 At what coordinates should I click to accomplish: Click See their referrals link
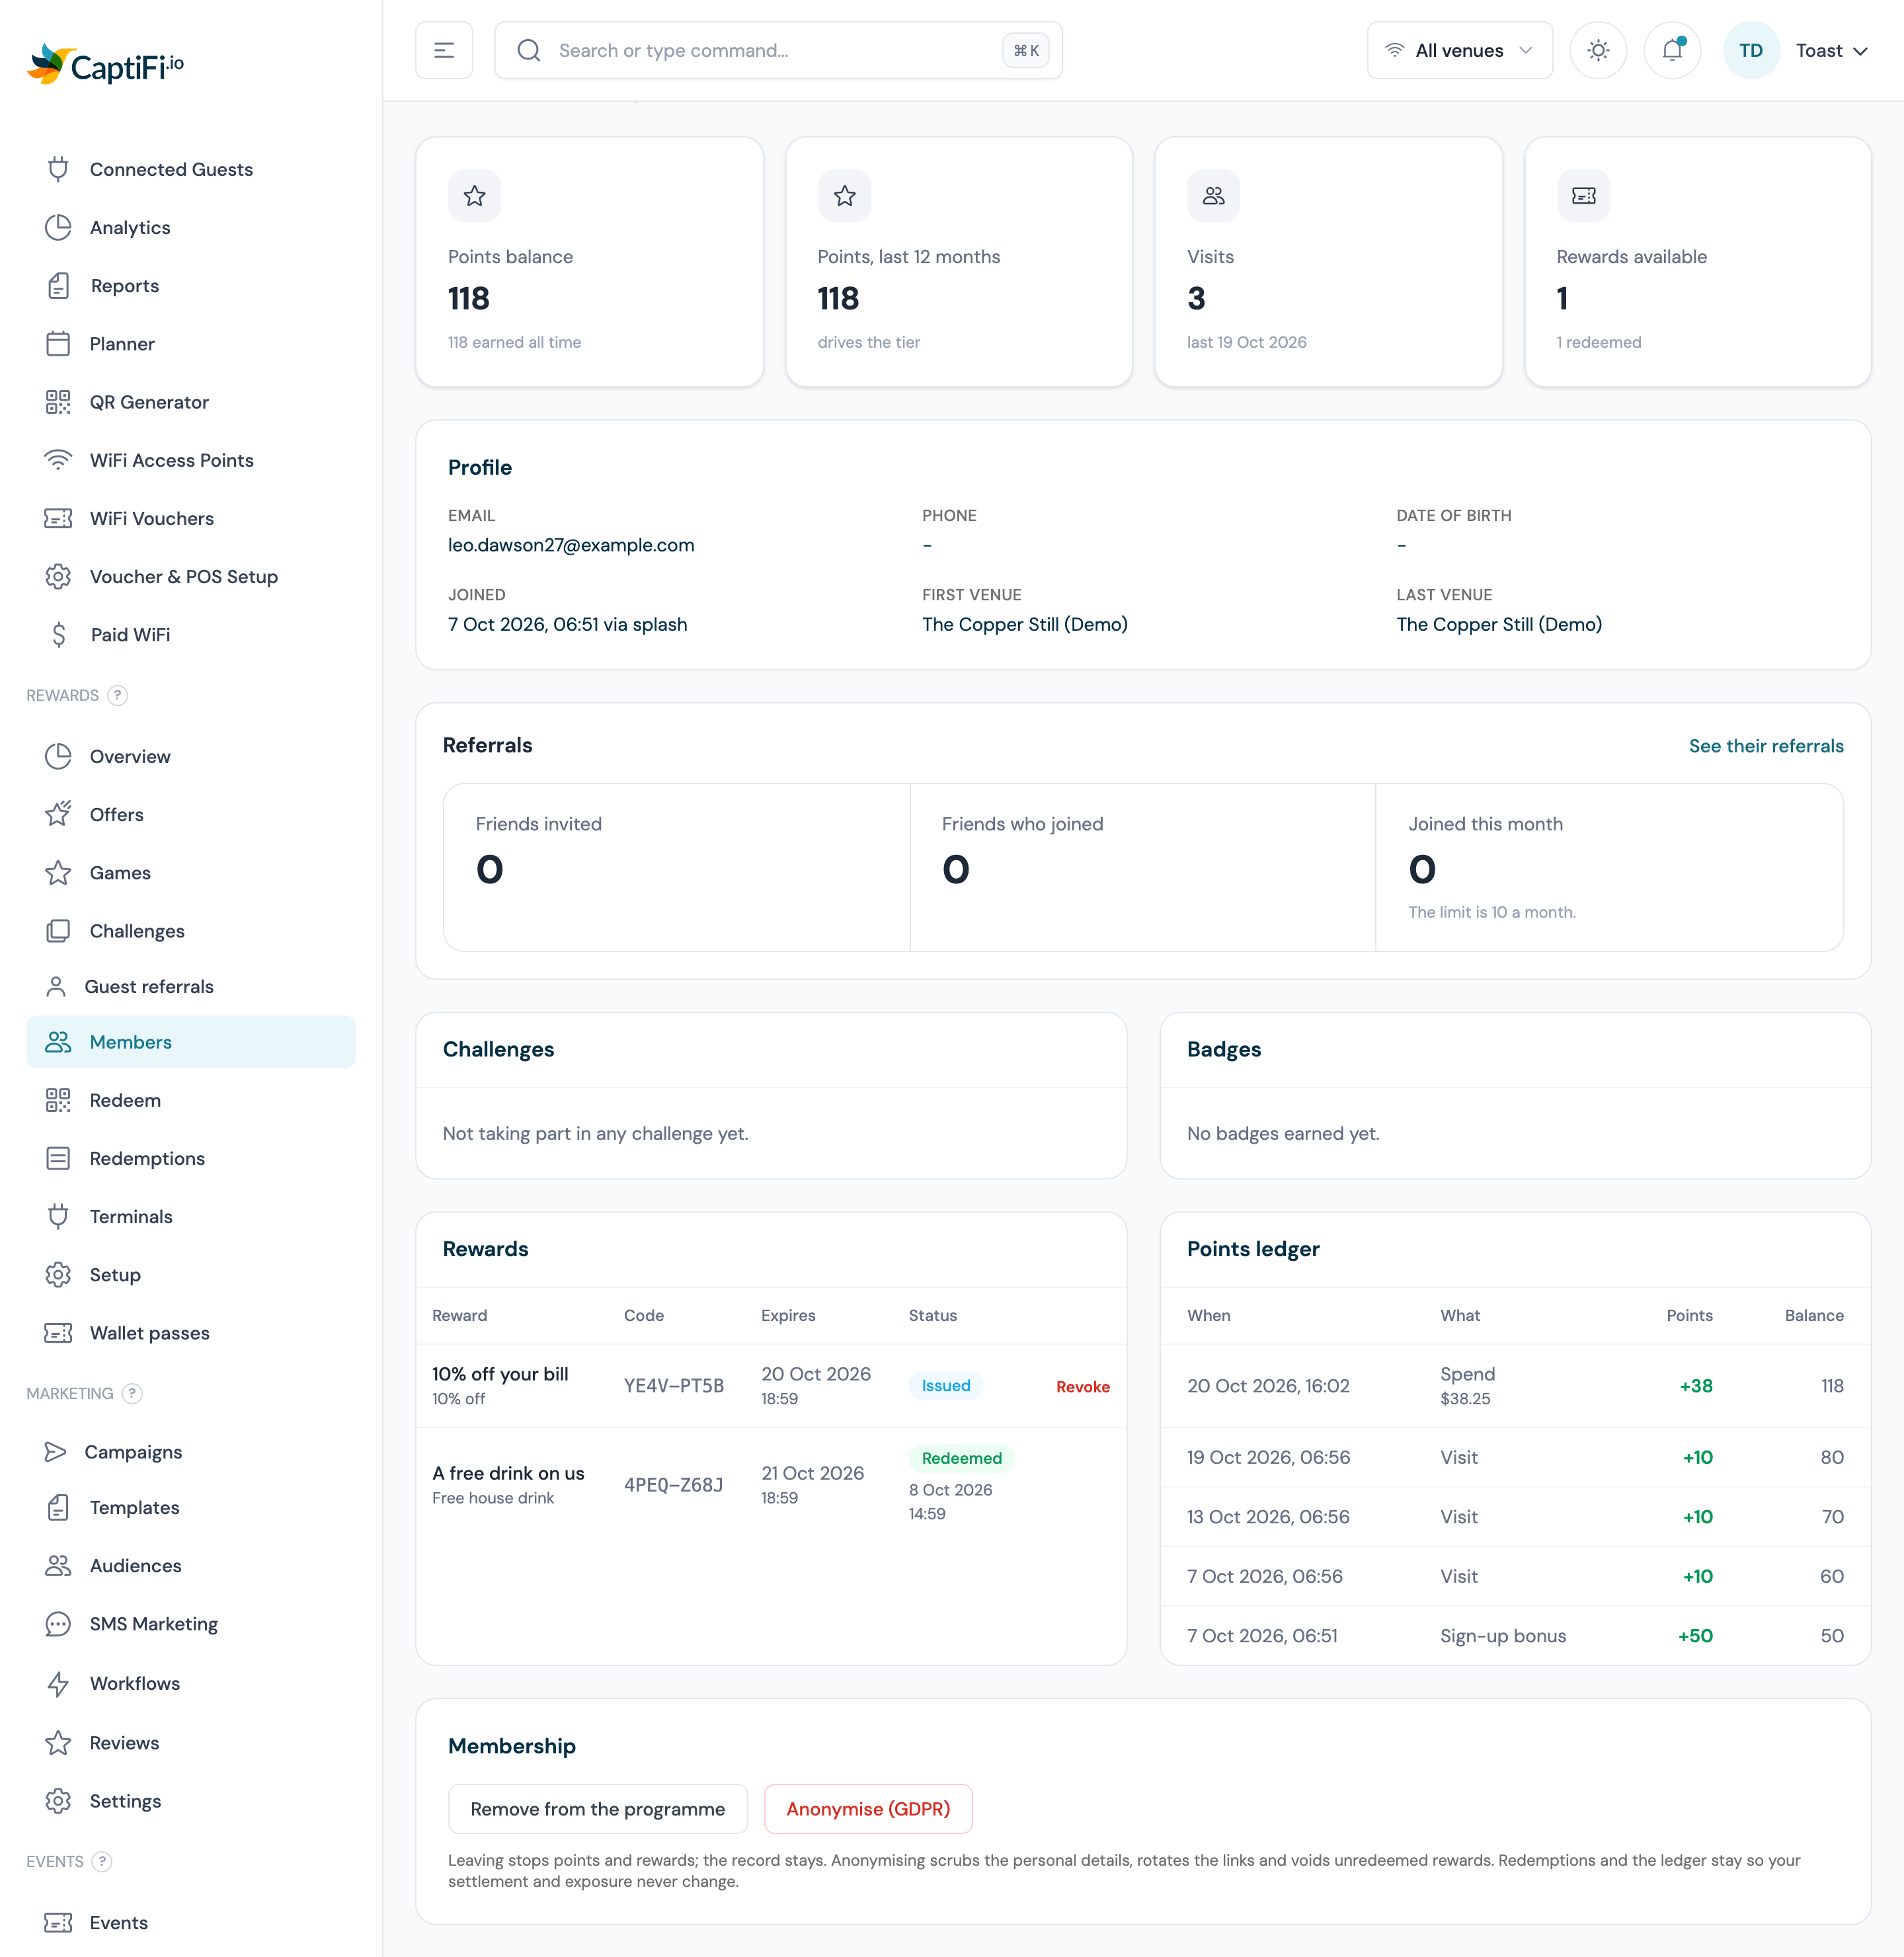pyautogui.click(x=1765, y=746)
